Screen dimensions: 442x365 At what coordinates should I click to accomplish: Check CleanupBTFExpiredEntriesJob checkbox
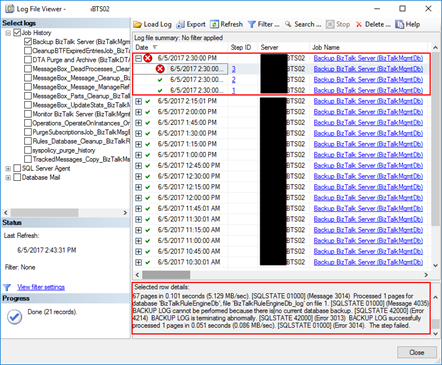pyautogui.click(x=28, y=51)
